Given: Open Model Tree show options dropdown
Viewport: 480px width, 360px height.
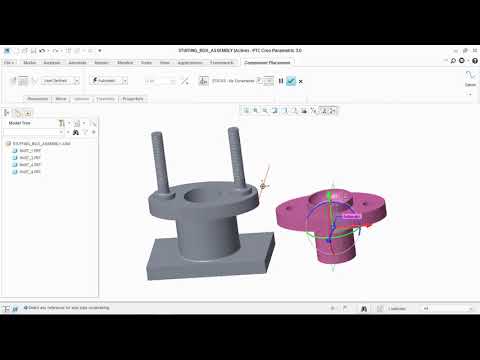Looking at the screenshot, I should [79, 123].
